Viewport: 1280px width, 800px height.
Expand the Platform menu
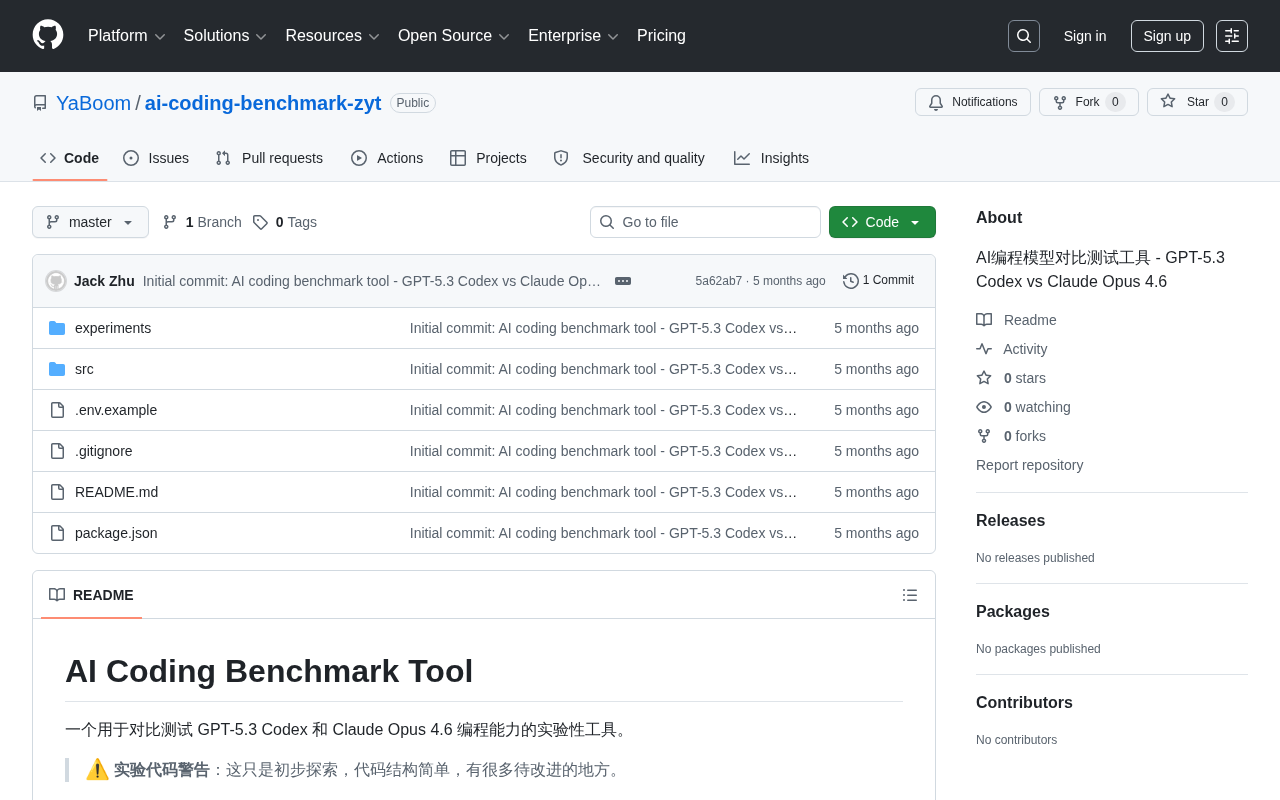pyautogui.click(x=126, y=36)
